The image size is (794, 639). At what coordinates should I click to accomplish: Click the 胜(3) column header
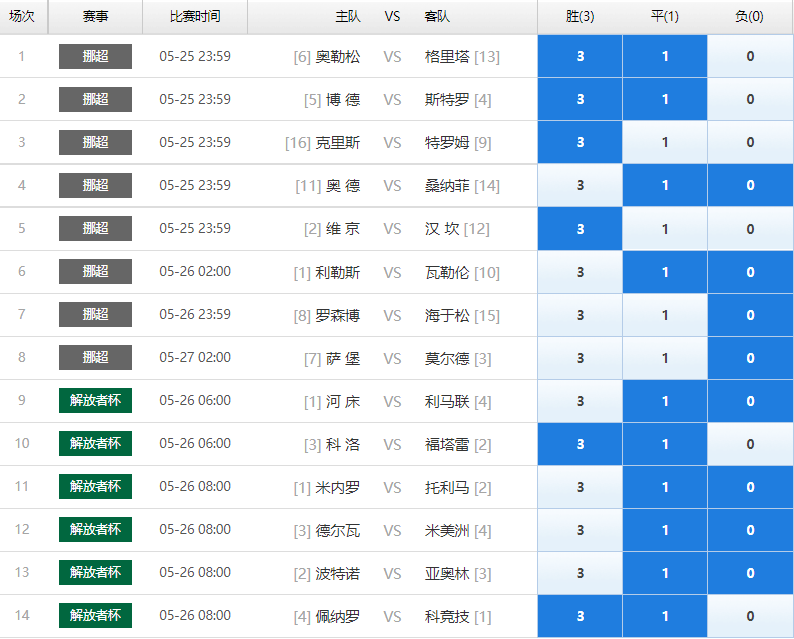580,17
